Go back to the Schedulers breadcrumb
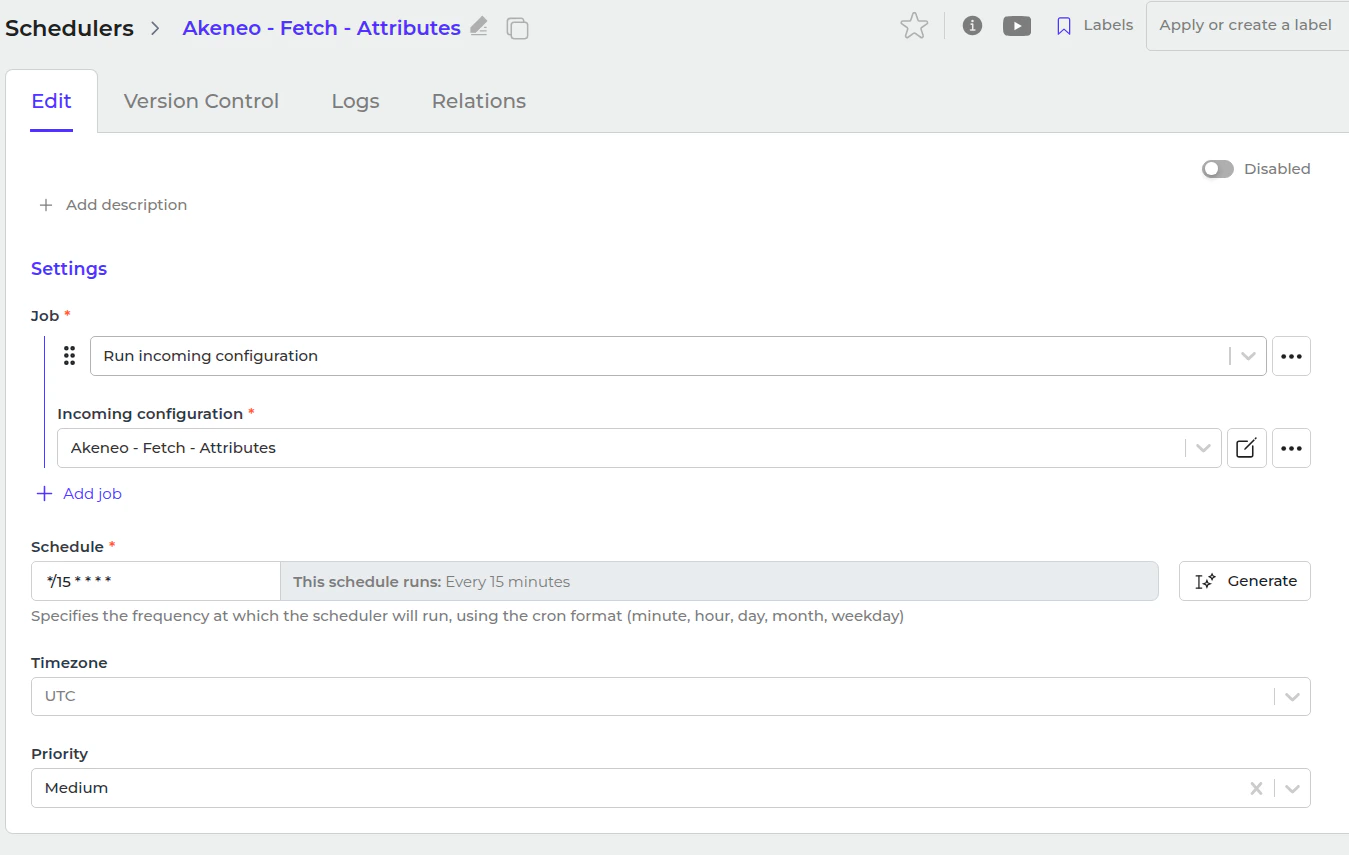The width and height of the screenshot is (1349, 855). click(69, 28)
